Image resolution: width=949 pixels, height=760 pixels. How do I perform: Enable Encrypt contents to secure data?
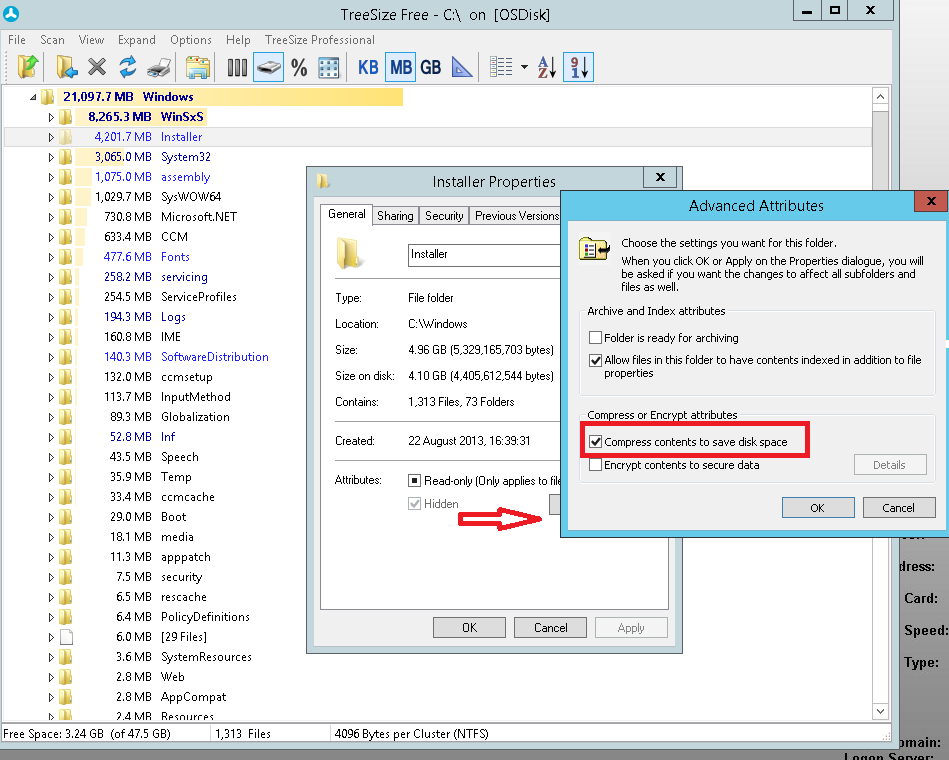coord(596,465)
